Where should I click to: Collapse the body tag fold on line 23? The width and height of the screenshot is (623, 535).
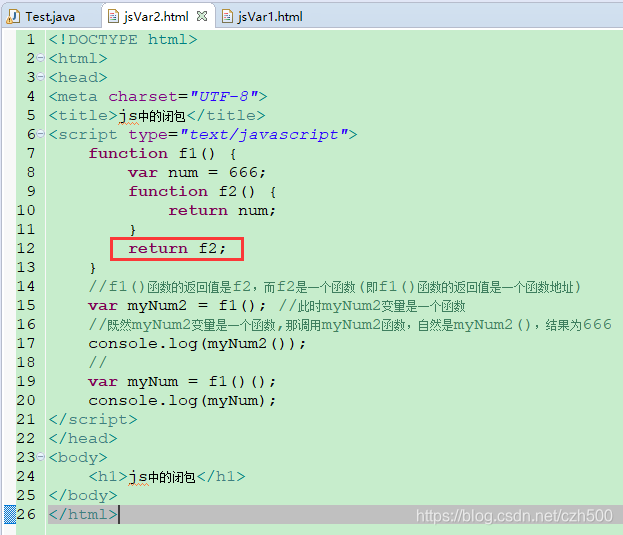click(41, 457)
